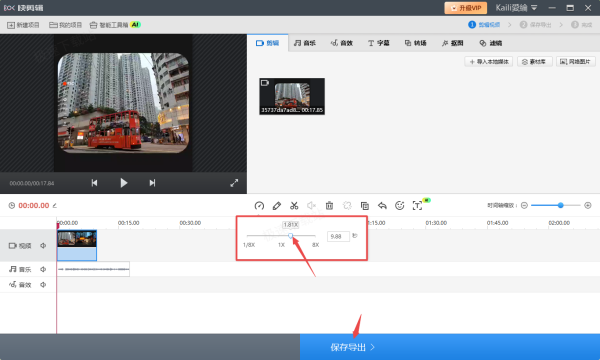This screenshot has width=600, height=360.
Task: Click the speaker-with-X mute audio toolbar icon
Action: [311, 206]
